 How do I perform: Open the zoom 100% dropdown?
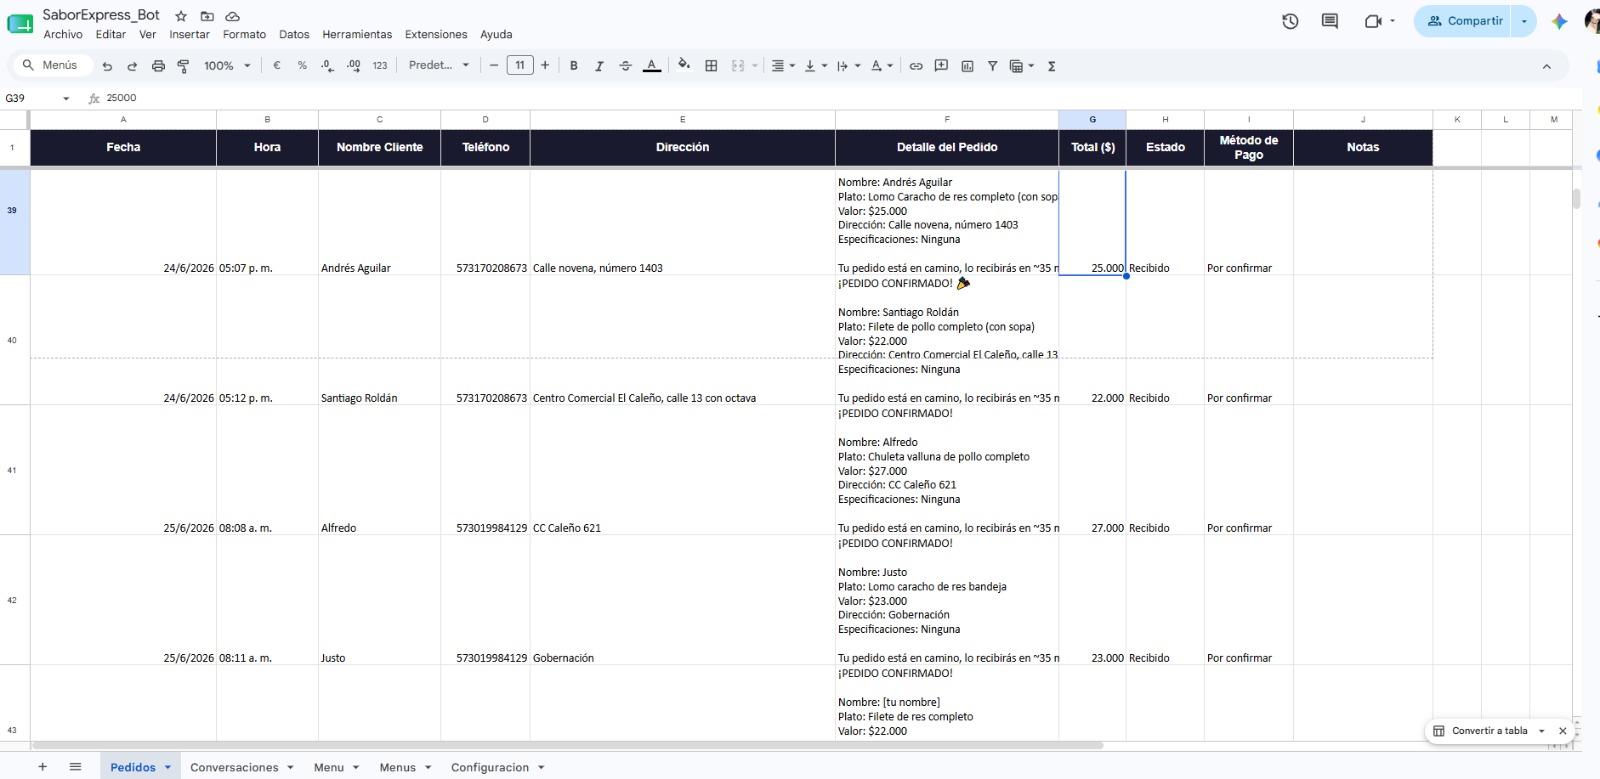(x=227, y=66)
